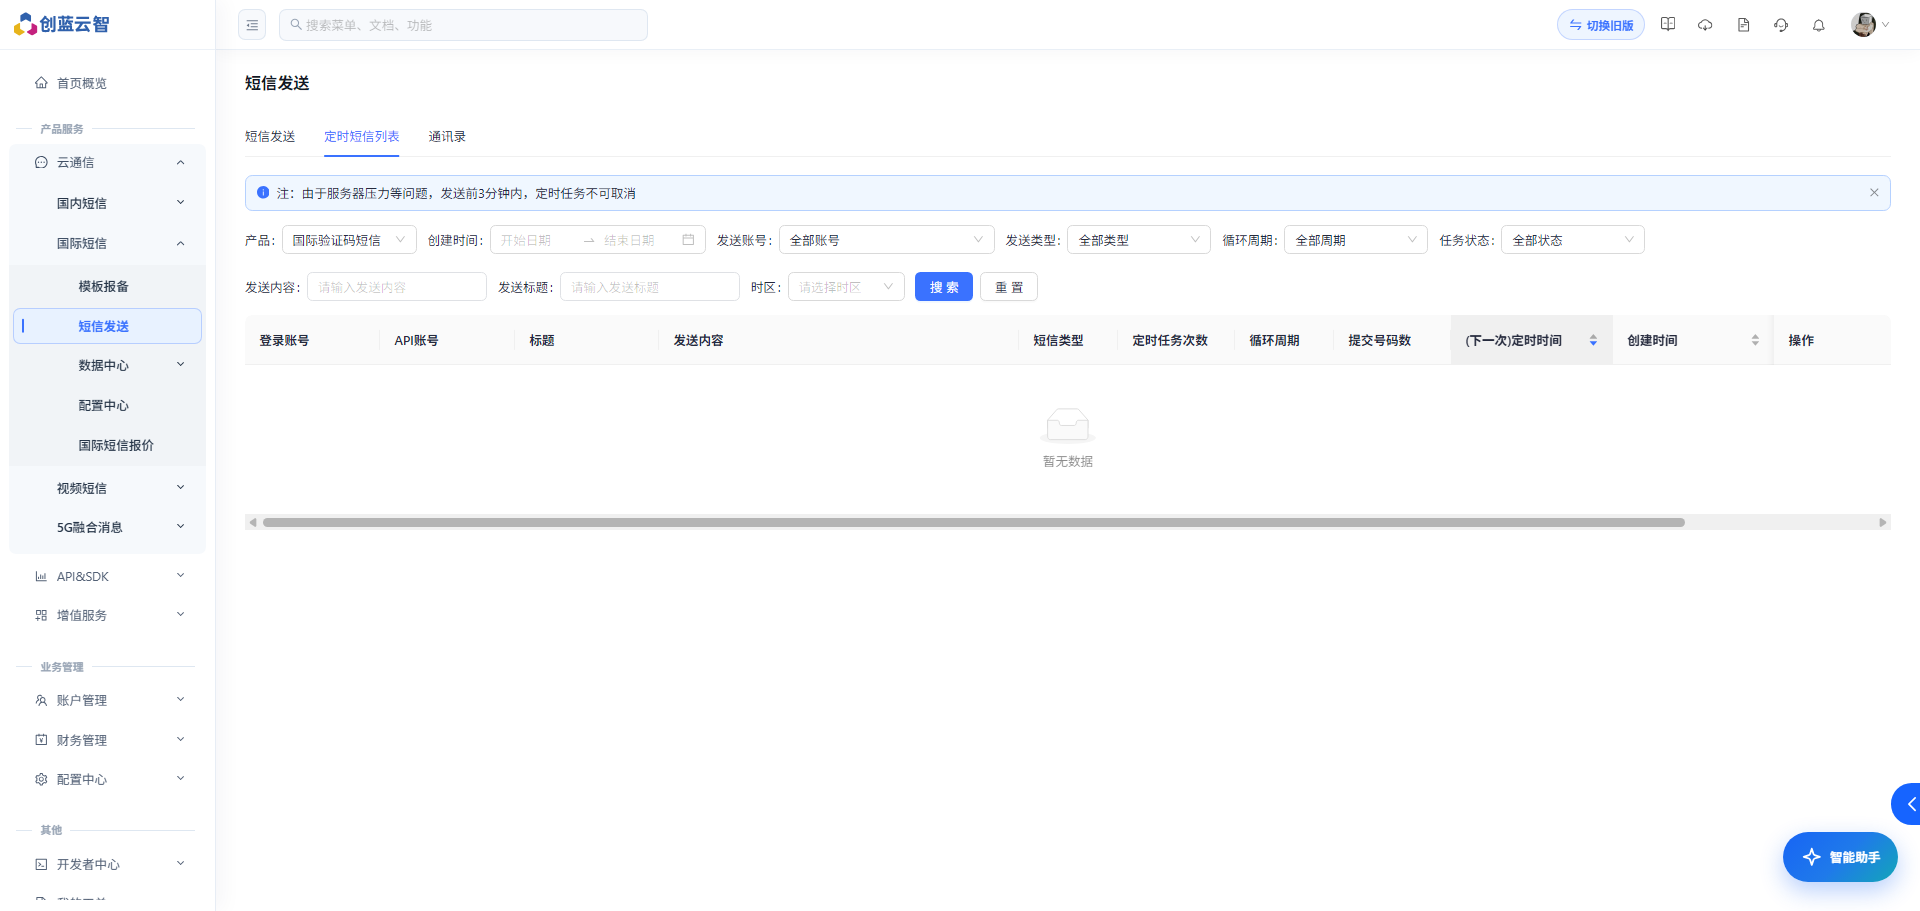The width and height of the screenshot is (1920, 911).
Task: Open the 智能助手 assistant button
Action: tap(1840, 857)
